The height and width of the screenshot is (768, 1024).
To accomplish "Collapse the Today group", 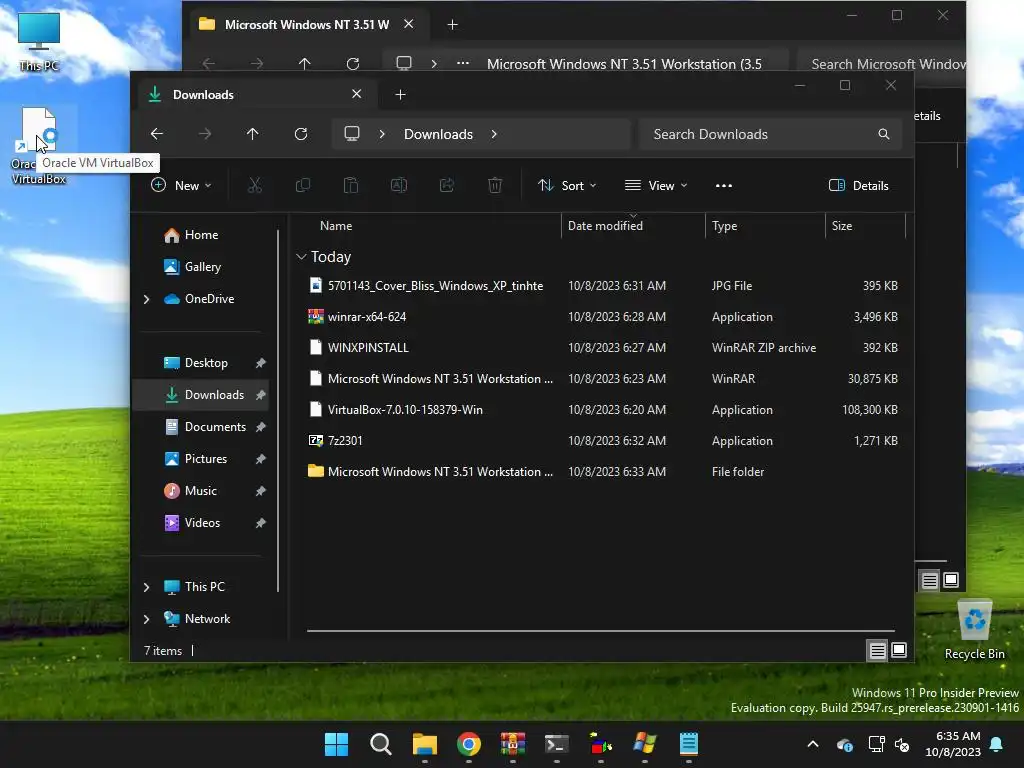I will click(x=301, y=257).
